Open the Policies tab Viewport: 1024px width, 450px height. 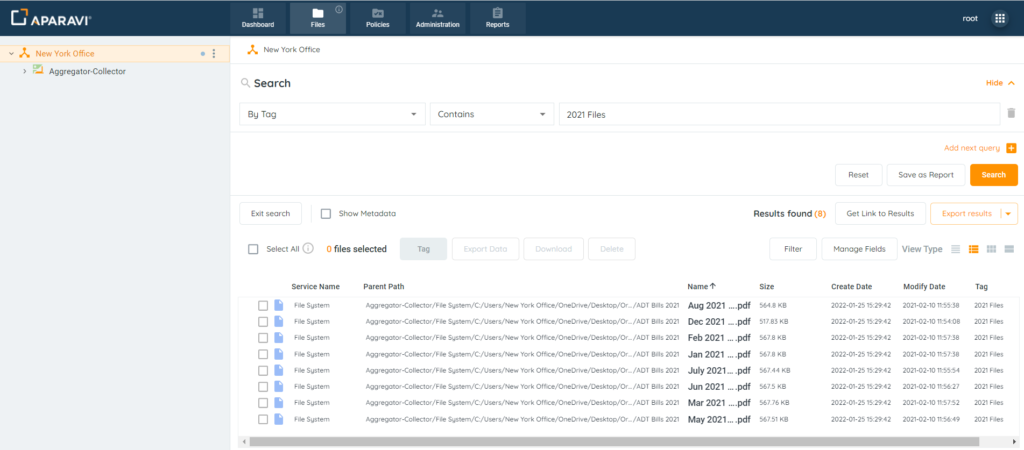tap(378, 18)
